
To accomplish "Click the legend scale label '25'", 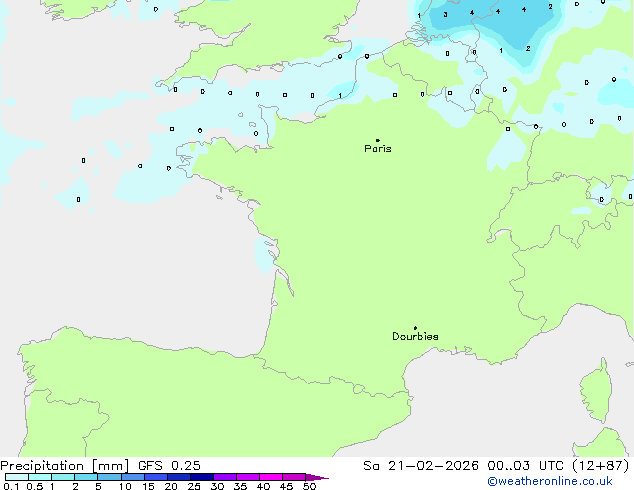I will [194, 486].
